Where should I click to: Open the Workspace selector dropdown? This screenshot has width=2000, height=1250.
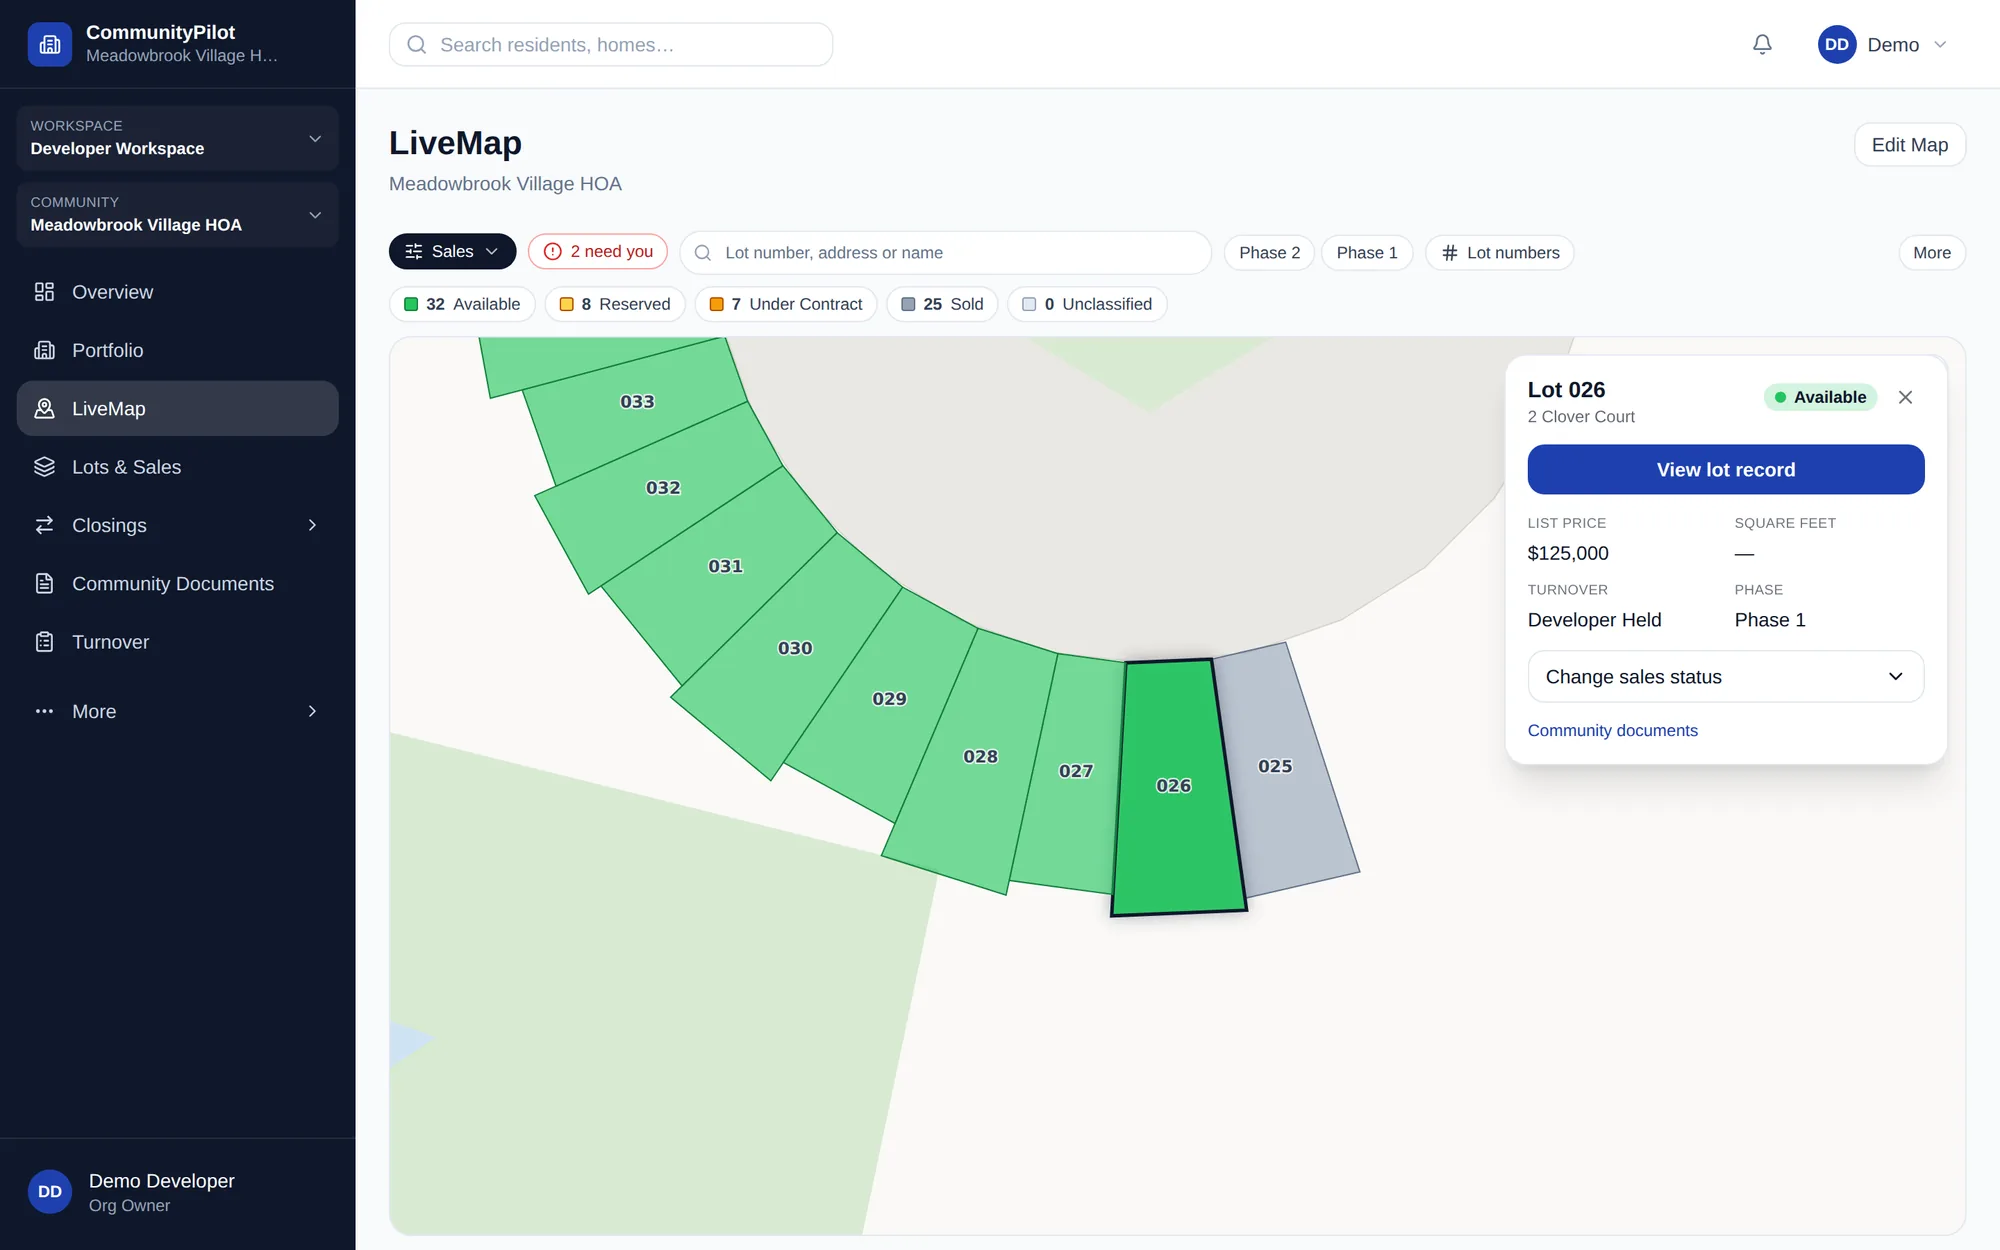pyautogui.click(x=177, y=138)
